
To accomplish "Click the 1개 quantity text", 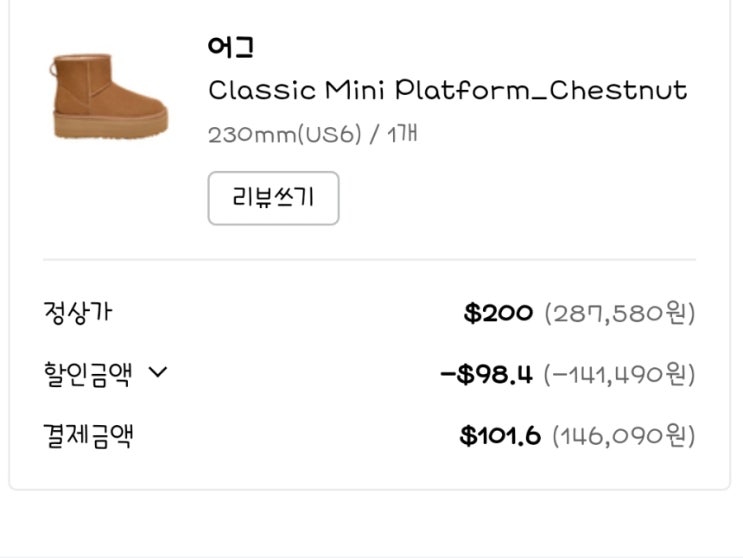I will [x=400, y=134].
